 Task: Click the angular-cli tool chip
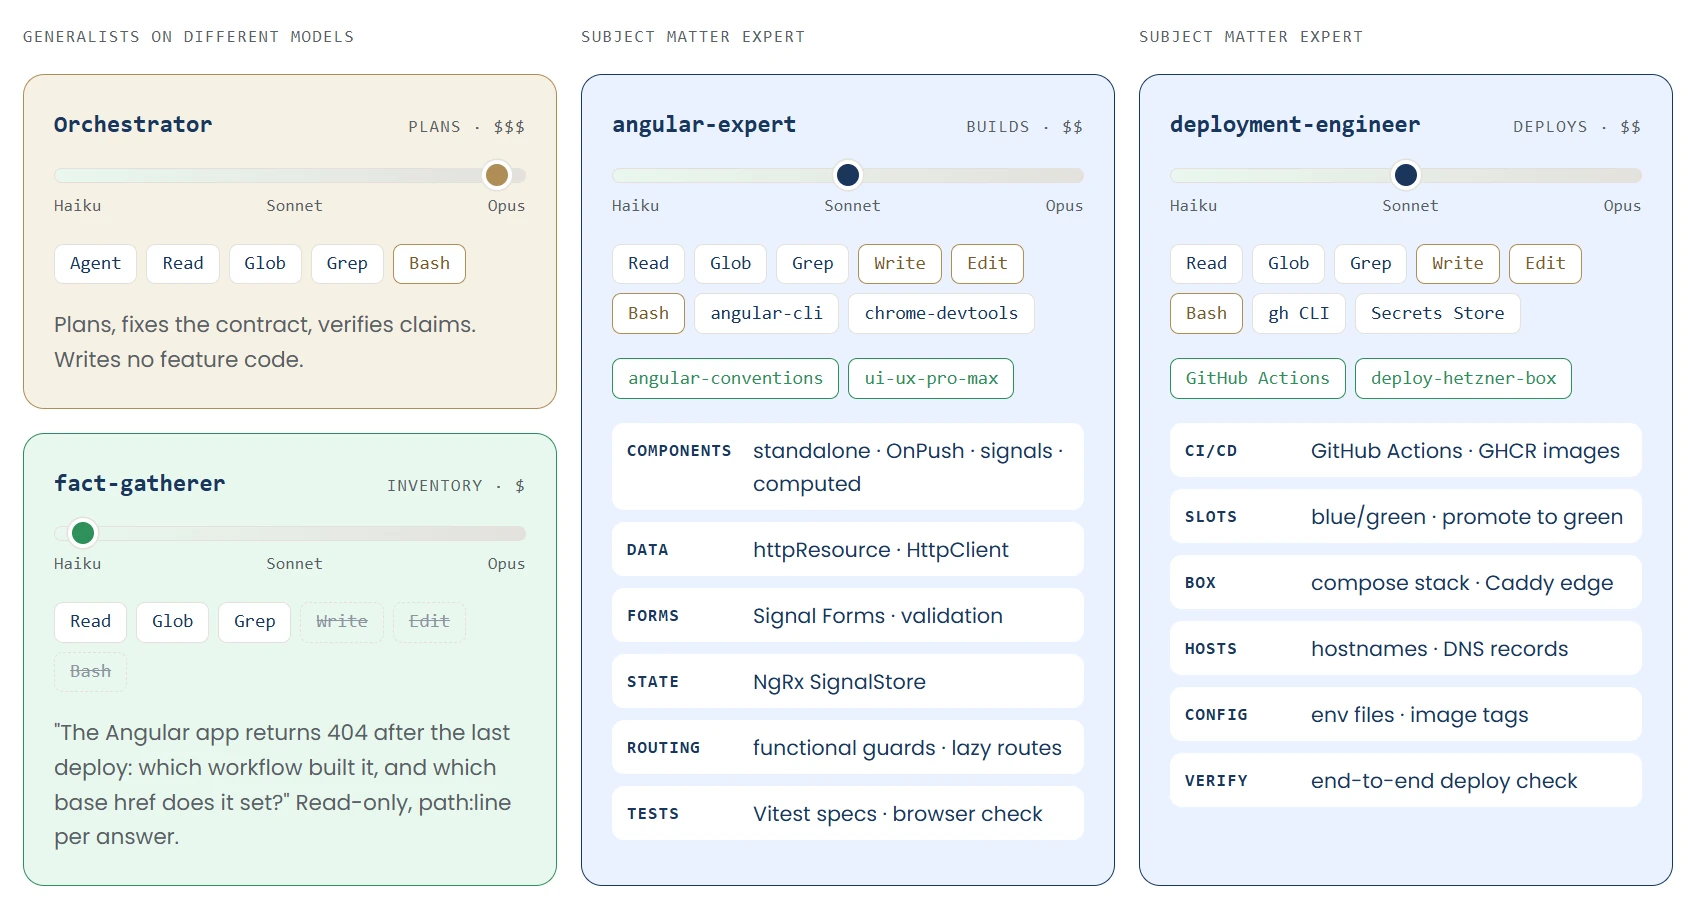coord(766,314)
